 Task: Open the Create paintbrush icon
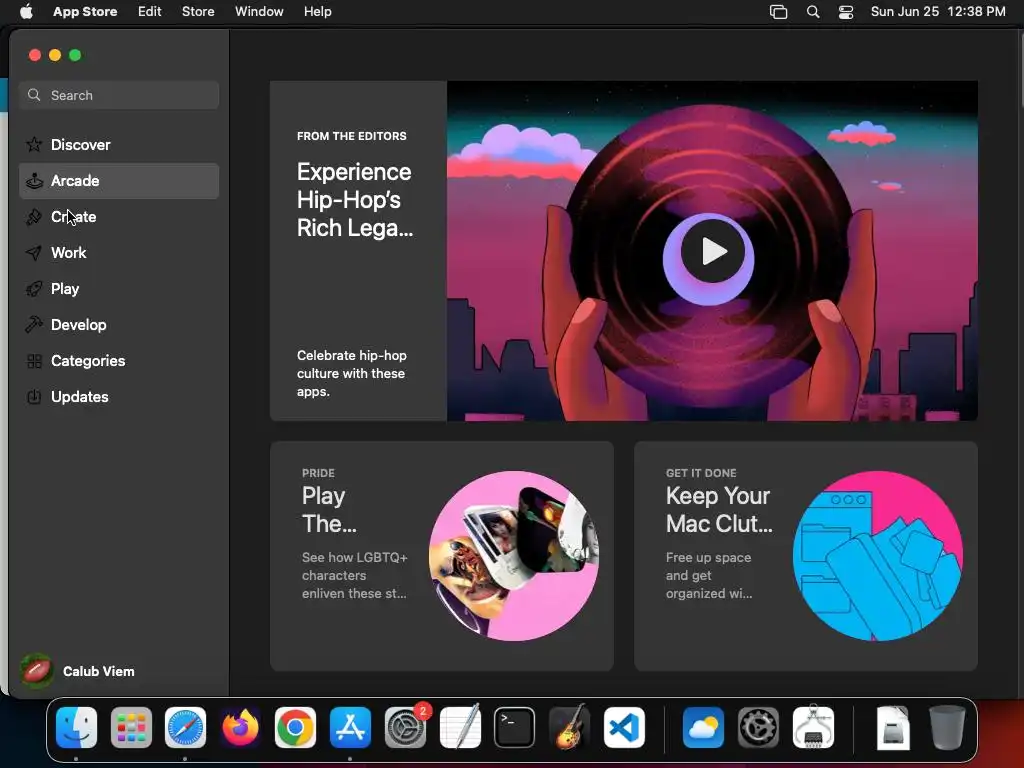click(x=34, y=217)
